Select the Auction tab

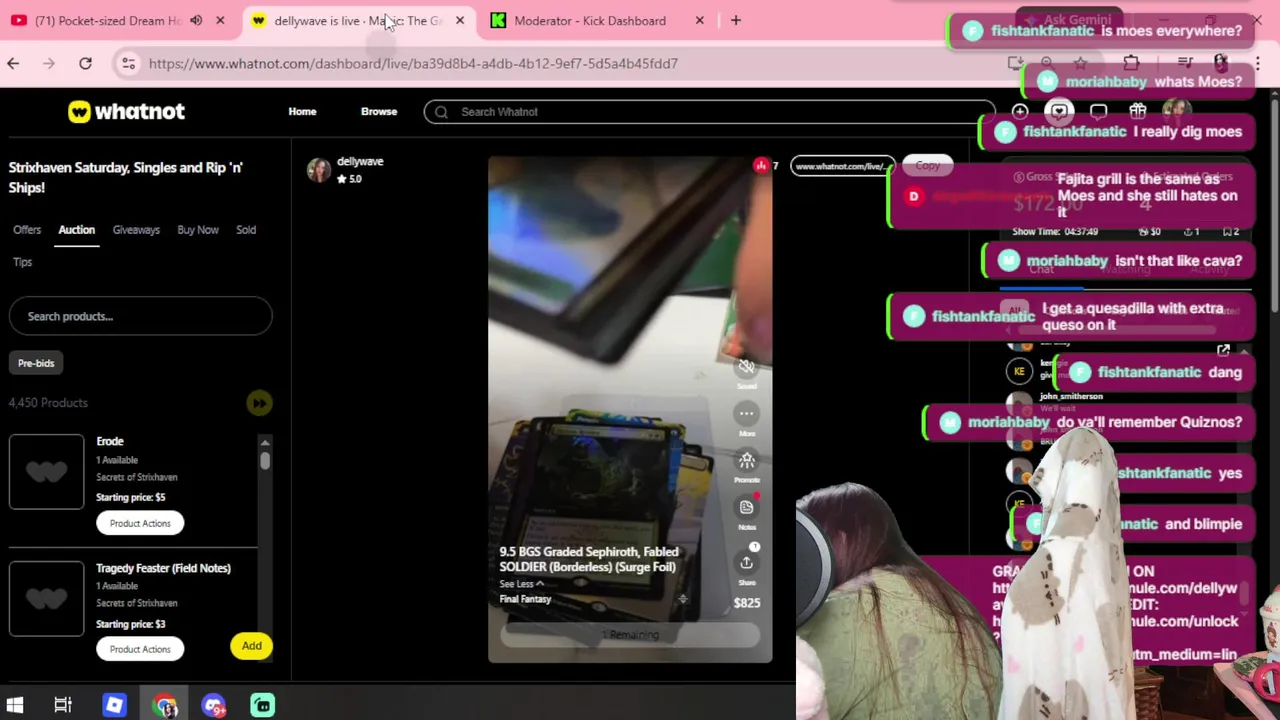coord(76,230)
